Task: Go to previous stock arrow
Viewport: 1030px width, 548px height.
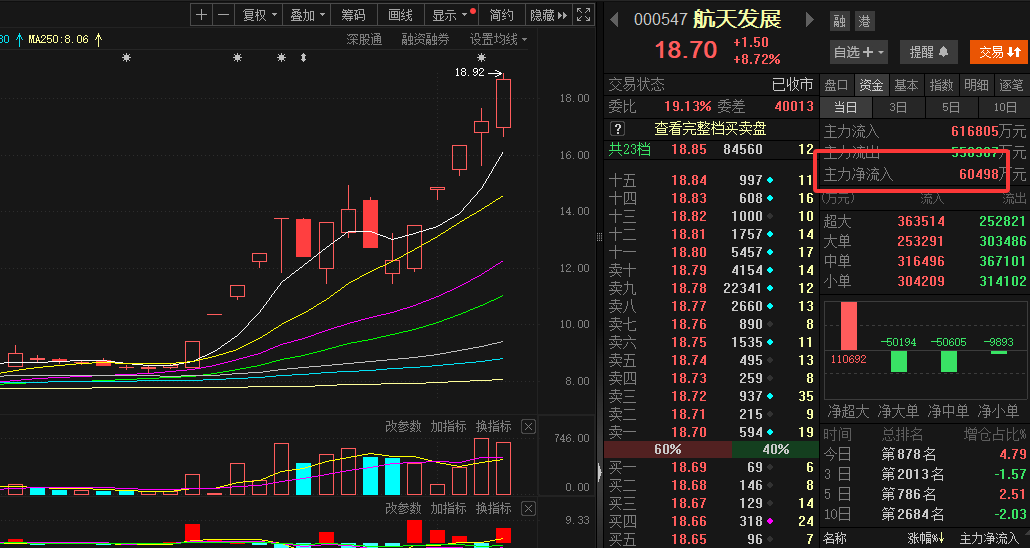Action: click(615, 20)
